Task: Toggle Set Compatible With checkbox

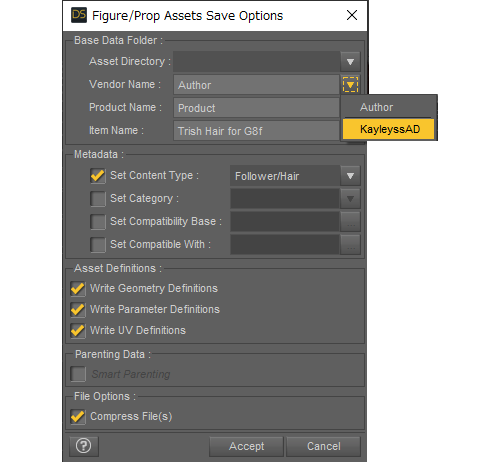Action: coord(98,245)
